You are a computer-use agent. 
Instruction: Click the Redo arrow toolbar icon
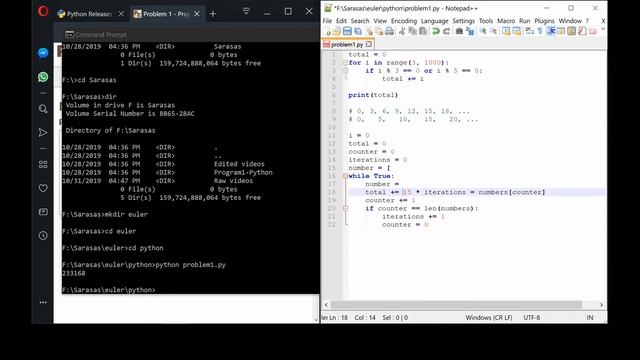(x=446, y=31)
